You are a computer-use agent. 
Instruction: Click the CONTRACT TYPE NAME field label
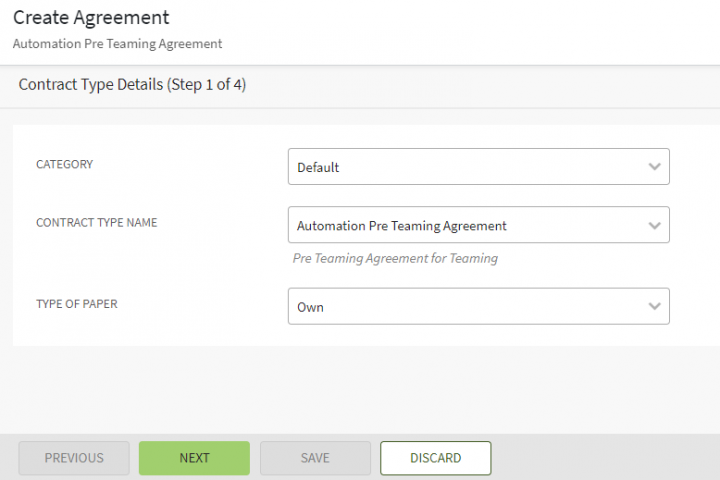coord(96,222)
